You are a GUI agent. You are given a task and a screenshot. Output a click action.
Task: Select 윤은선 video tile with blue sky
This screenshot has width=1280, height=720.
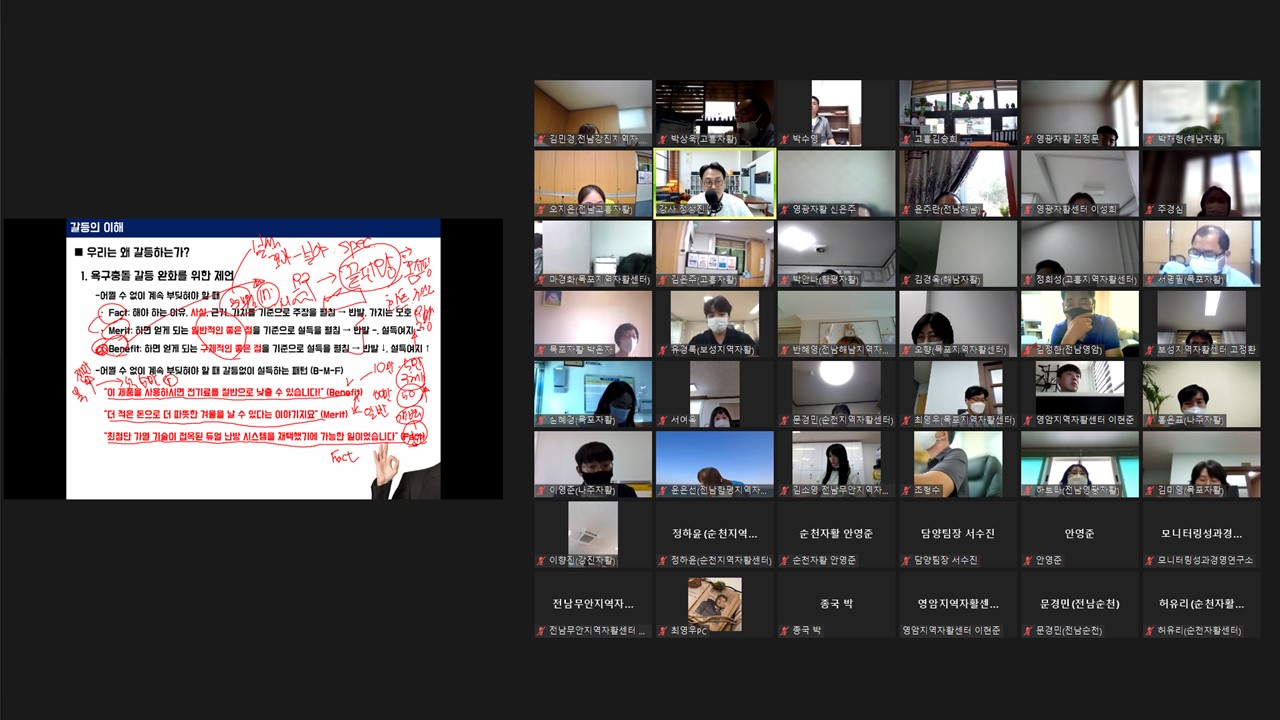click(x=714, y=462)
